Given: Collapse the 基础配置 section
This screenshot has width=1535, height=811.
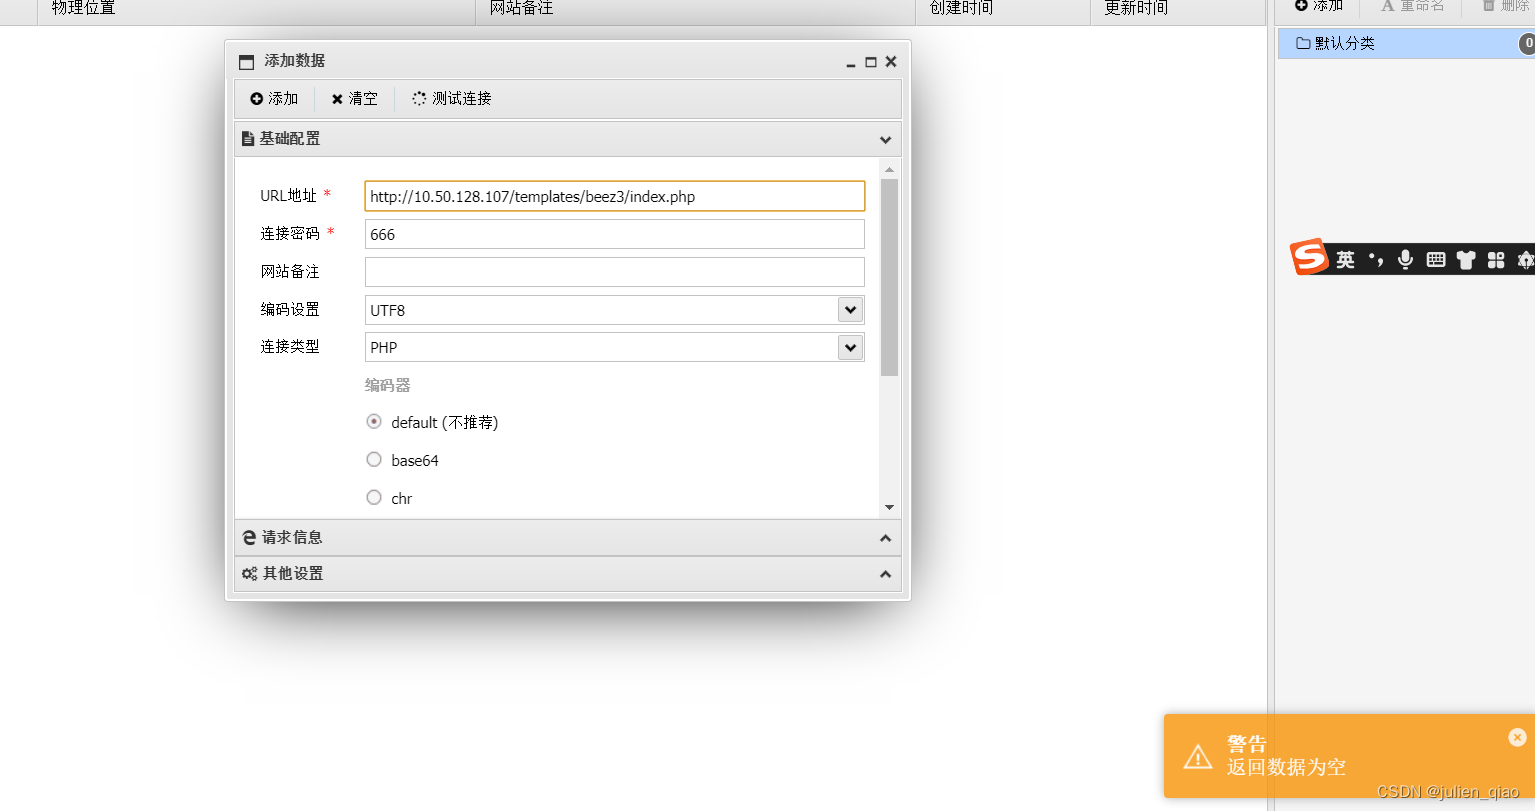Looking at the screenshot, I should tap(885, 139).
